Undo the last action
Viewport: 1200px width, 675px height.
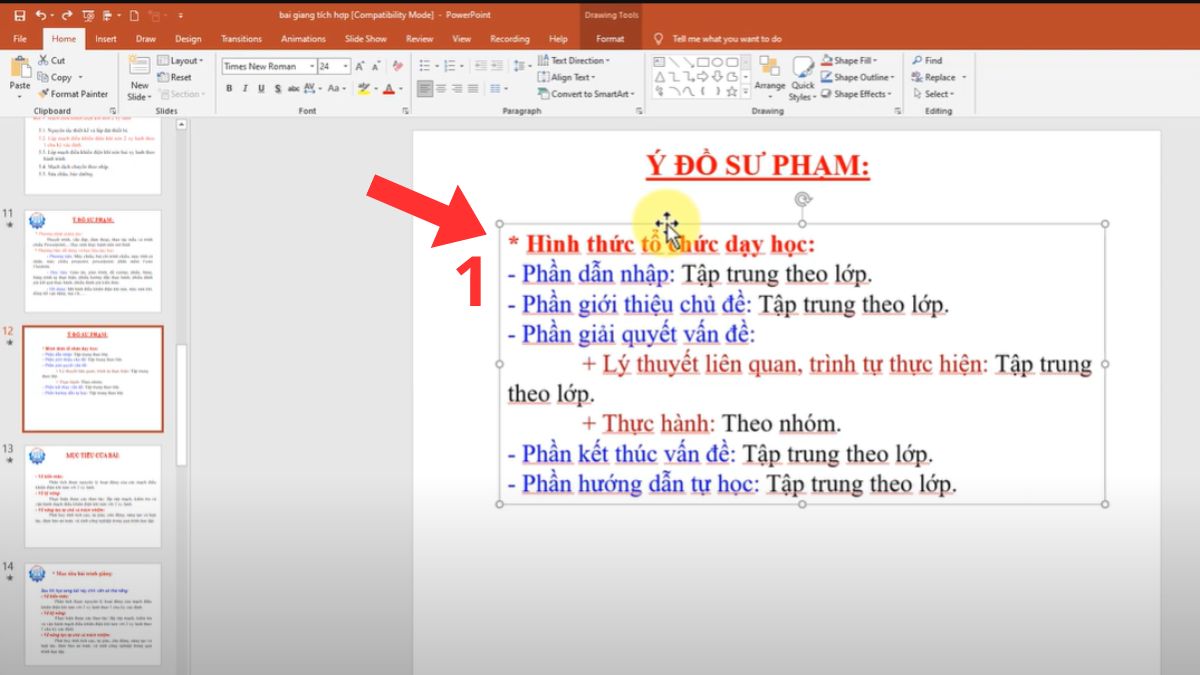39,15
